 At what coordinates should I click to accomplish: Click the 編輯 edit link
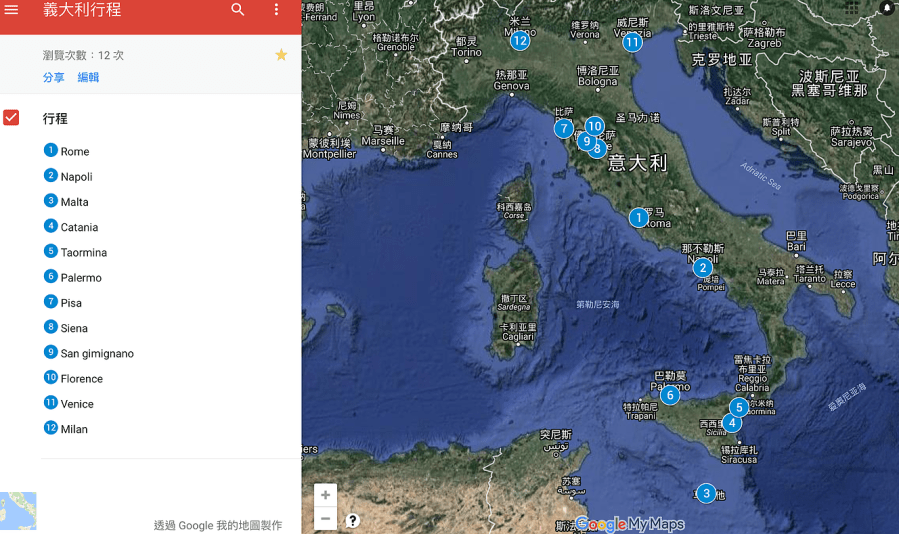(89, 78)
